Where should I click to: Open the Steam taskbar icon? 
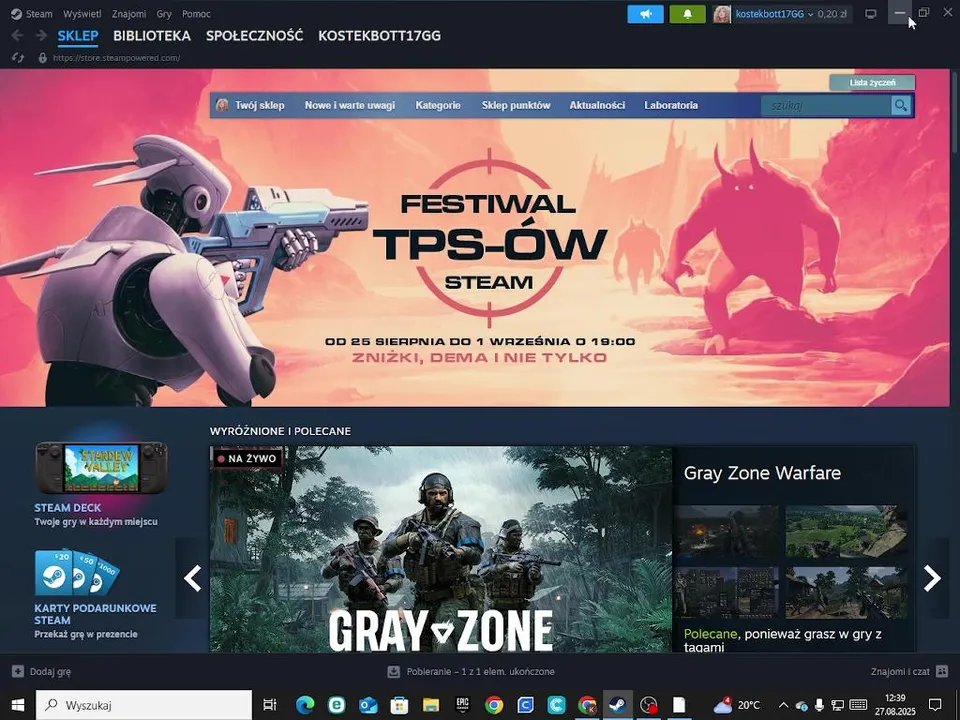pyautogui.click(x=617, y=705)
